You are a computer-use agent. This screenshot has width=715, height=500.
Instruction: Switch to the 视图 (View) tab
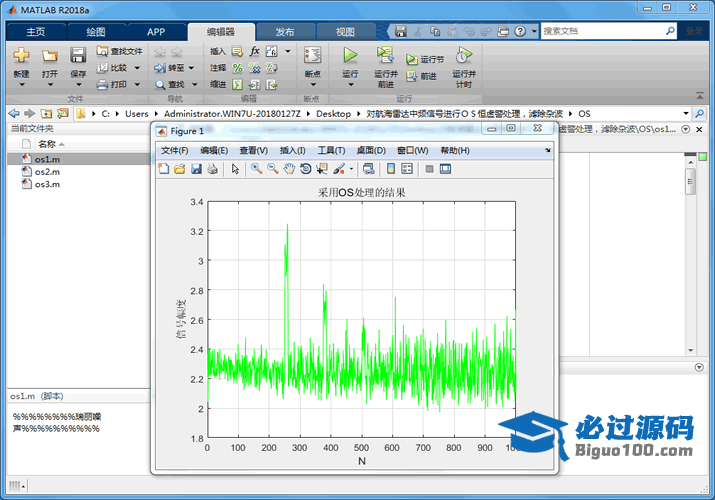(345, 32)
